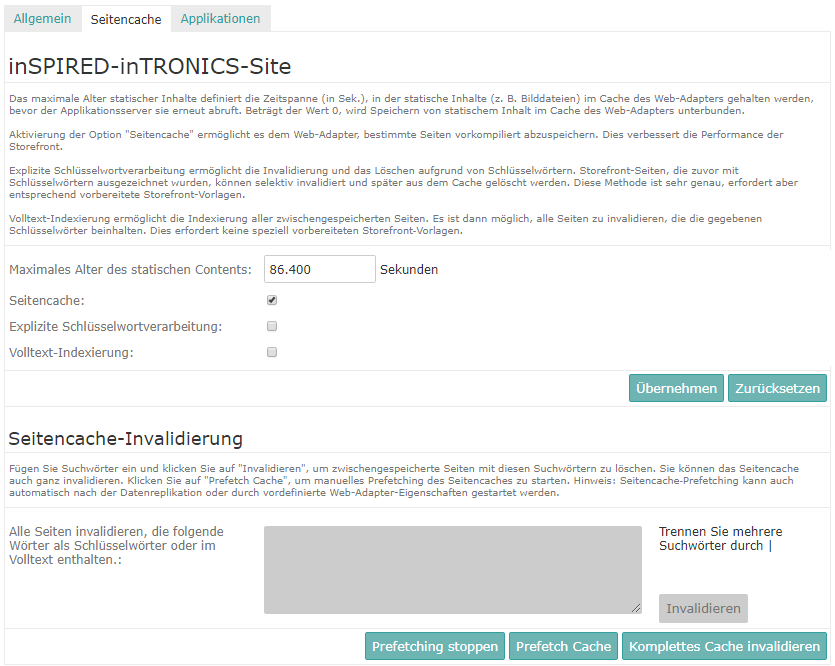Open the Applikationen tab
The image size is (835, 666).
220,19
